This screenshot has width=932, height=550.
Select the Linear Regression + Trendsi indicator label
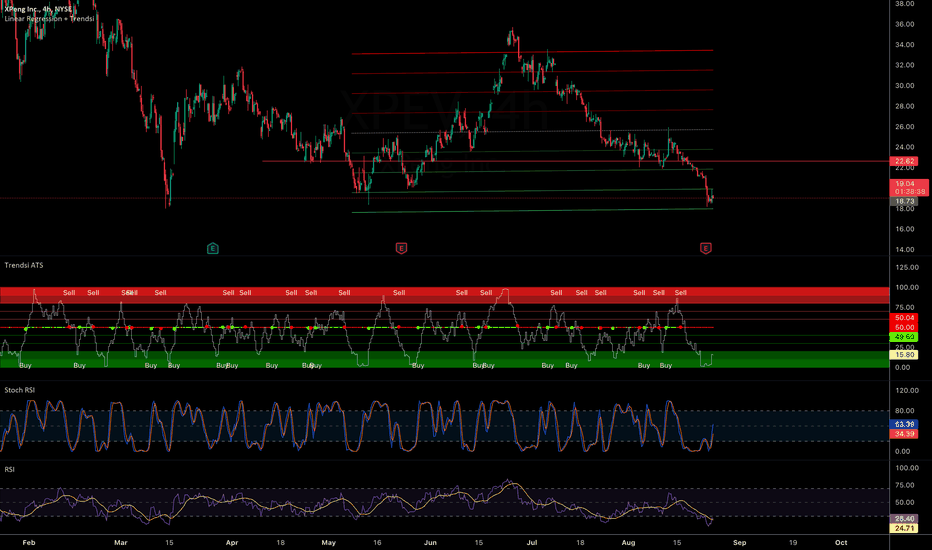click(x=49, y=18)
